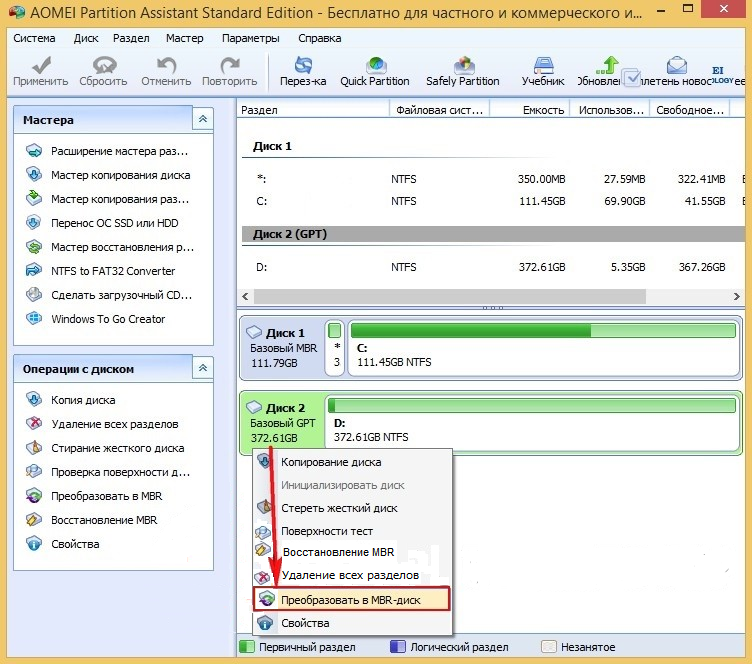The width and height of the screenshot is (752, 664).
Task: Click the Повторить redo arrow icon
Action: (x=230, y=65)
